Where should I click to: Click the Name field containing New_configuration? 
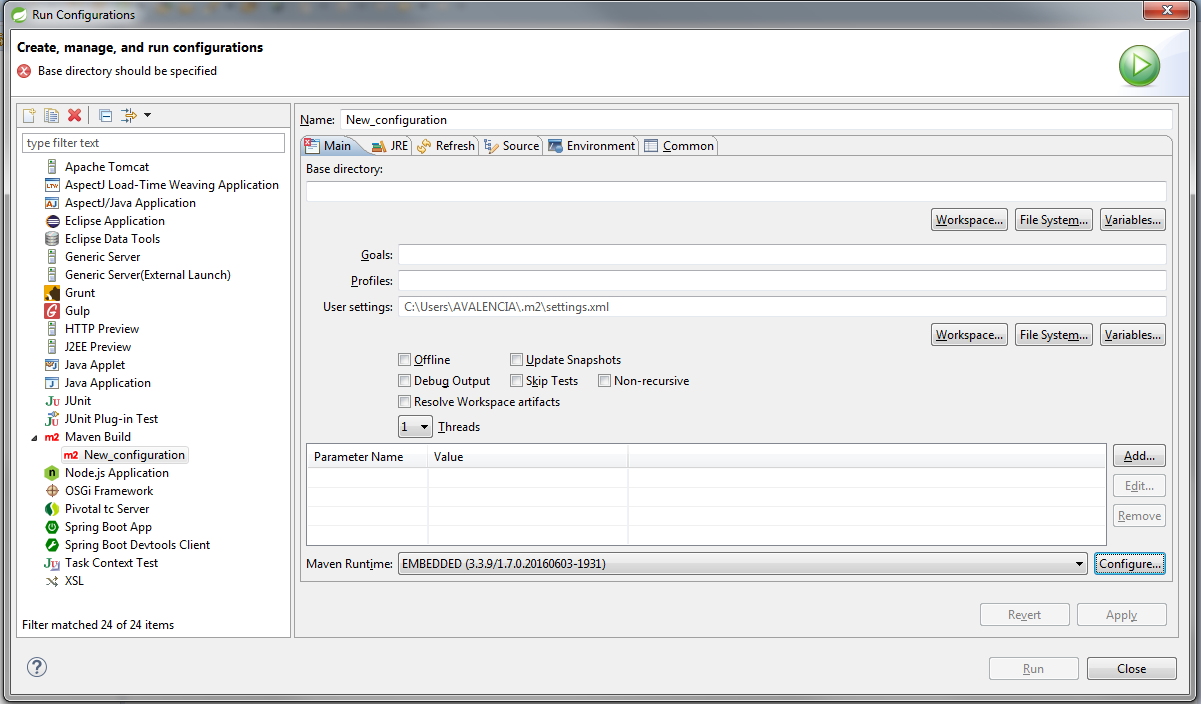pos(756,119)
